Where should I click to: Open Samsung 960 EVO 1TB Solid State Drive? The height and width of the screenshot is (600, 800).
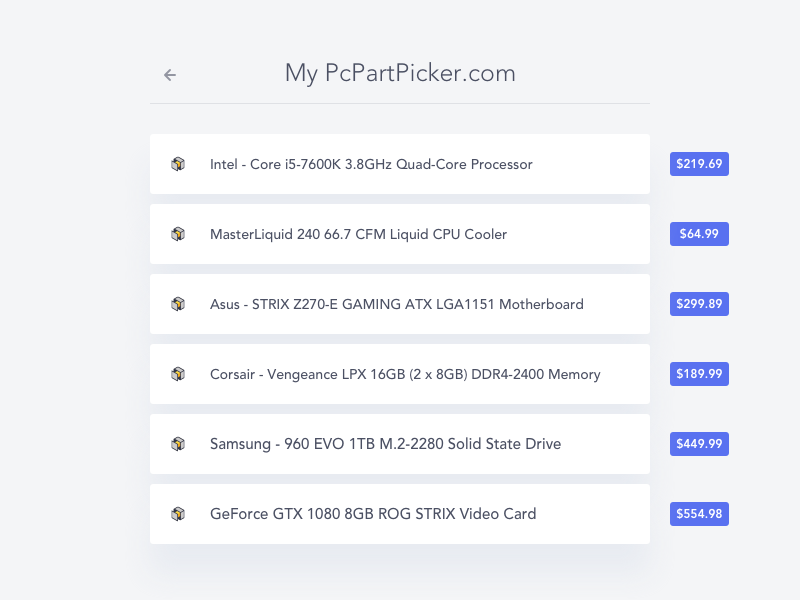pos(399,444)
